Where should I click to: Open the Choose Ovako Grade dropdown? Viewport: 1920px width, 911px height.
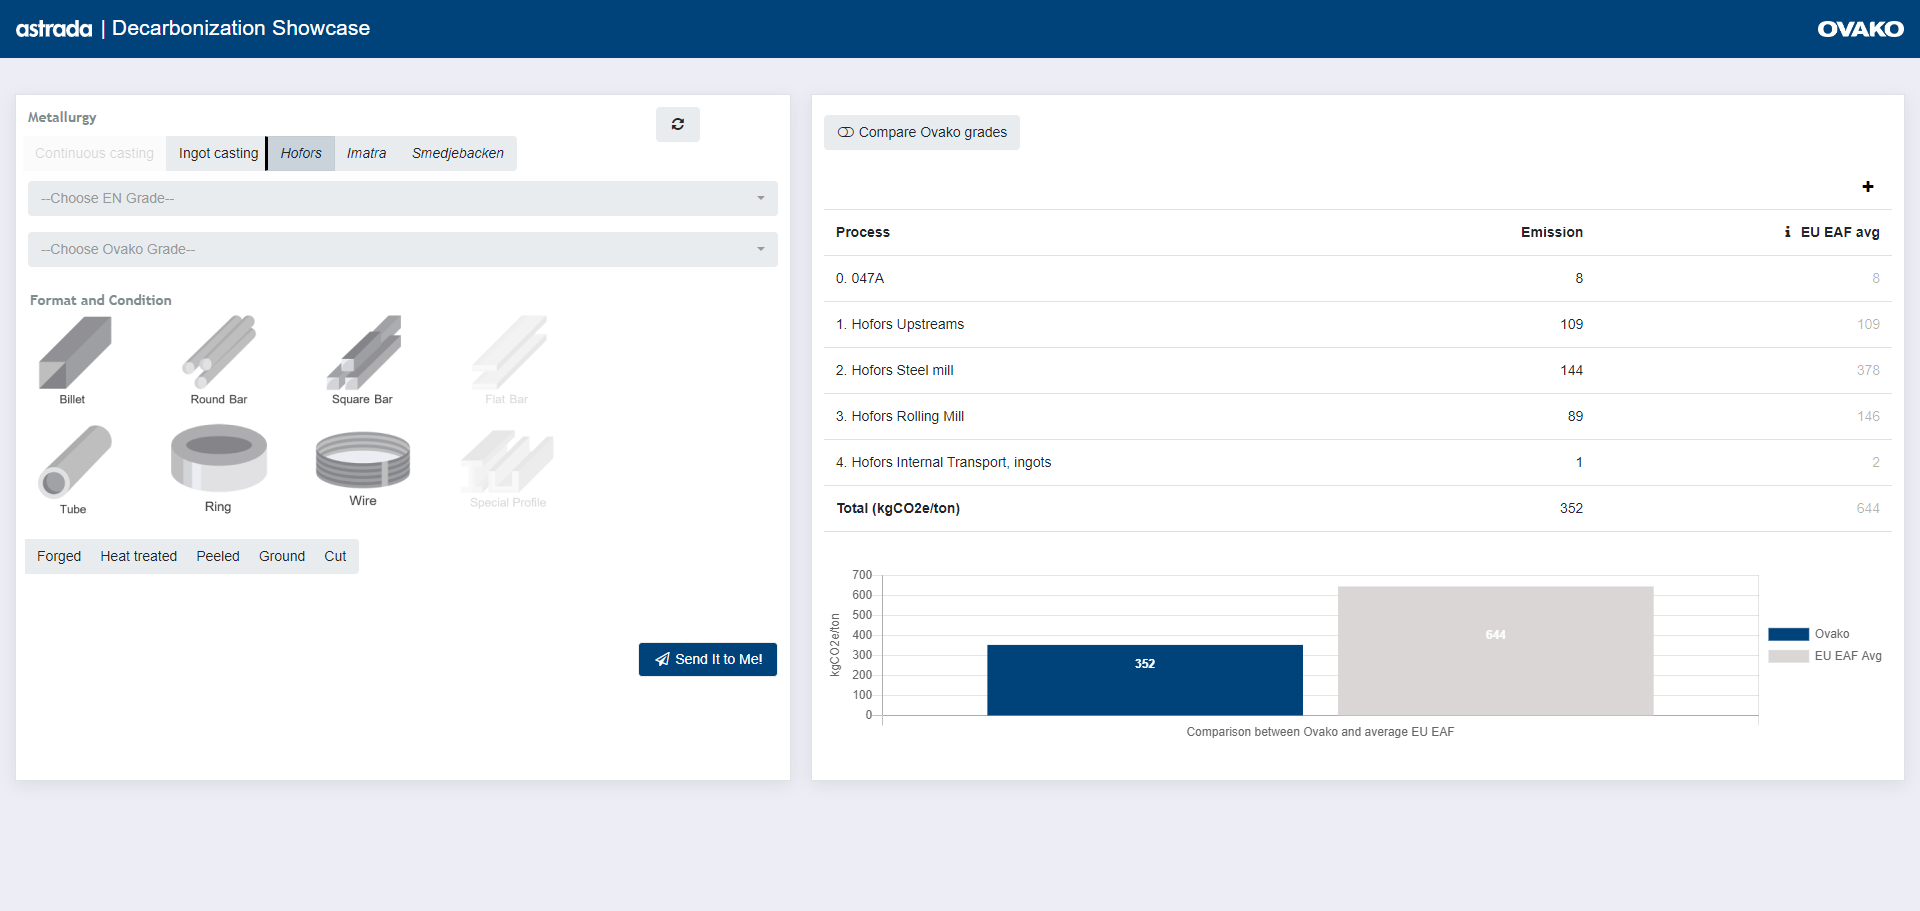(403, 249)
